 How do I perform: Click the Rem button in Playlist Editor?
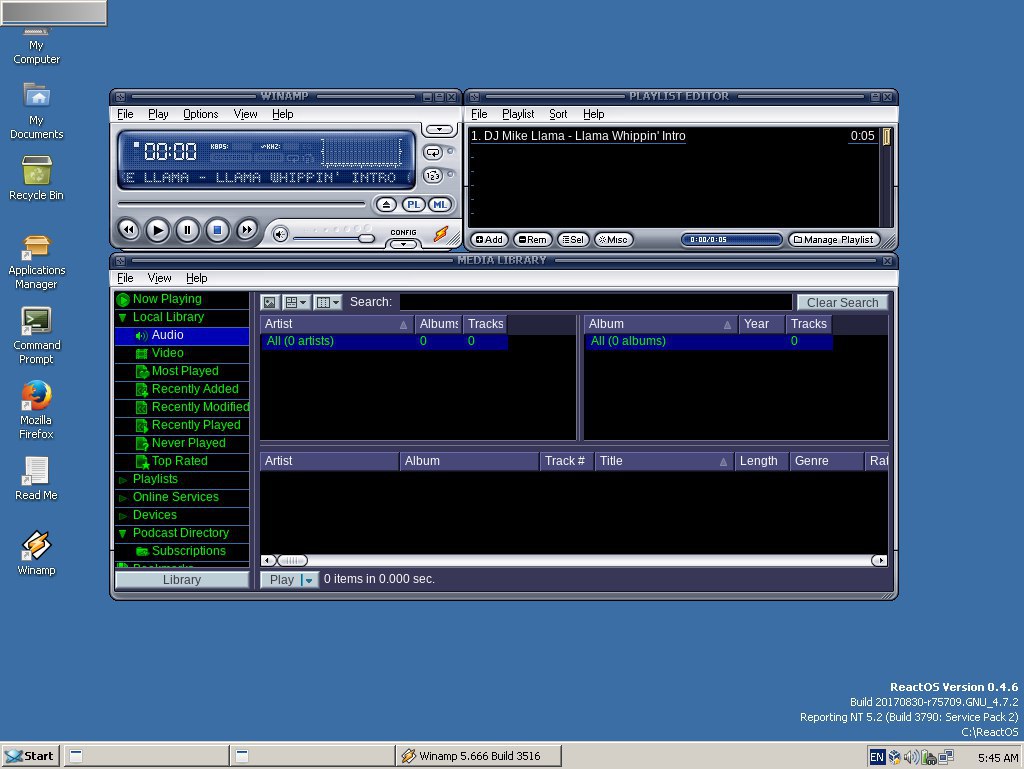[533, 240]
